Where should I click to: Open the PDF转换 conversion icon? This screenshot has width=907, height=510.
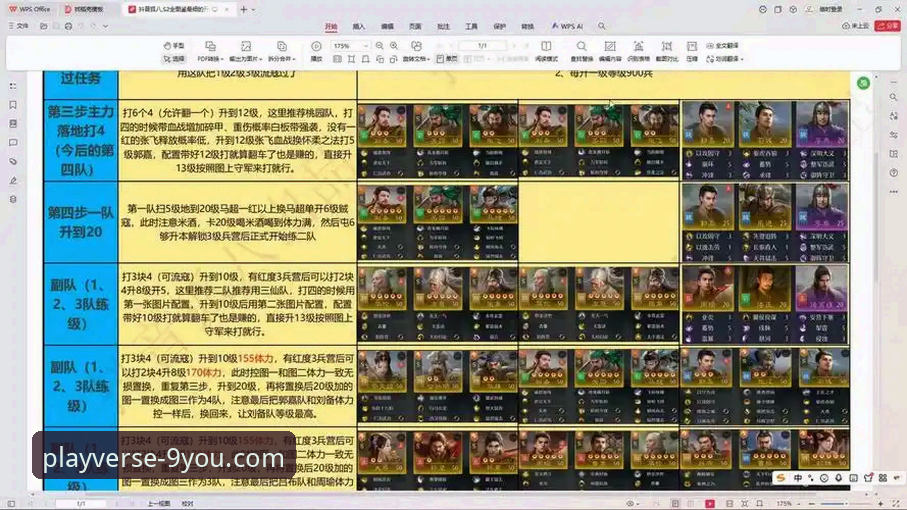(210, 46)
